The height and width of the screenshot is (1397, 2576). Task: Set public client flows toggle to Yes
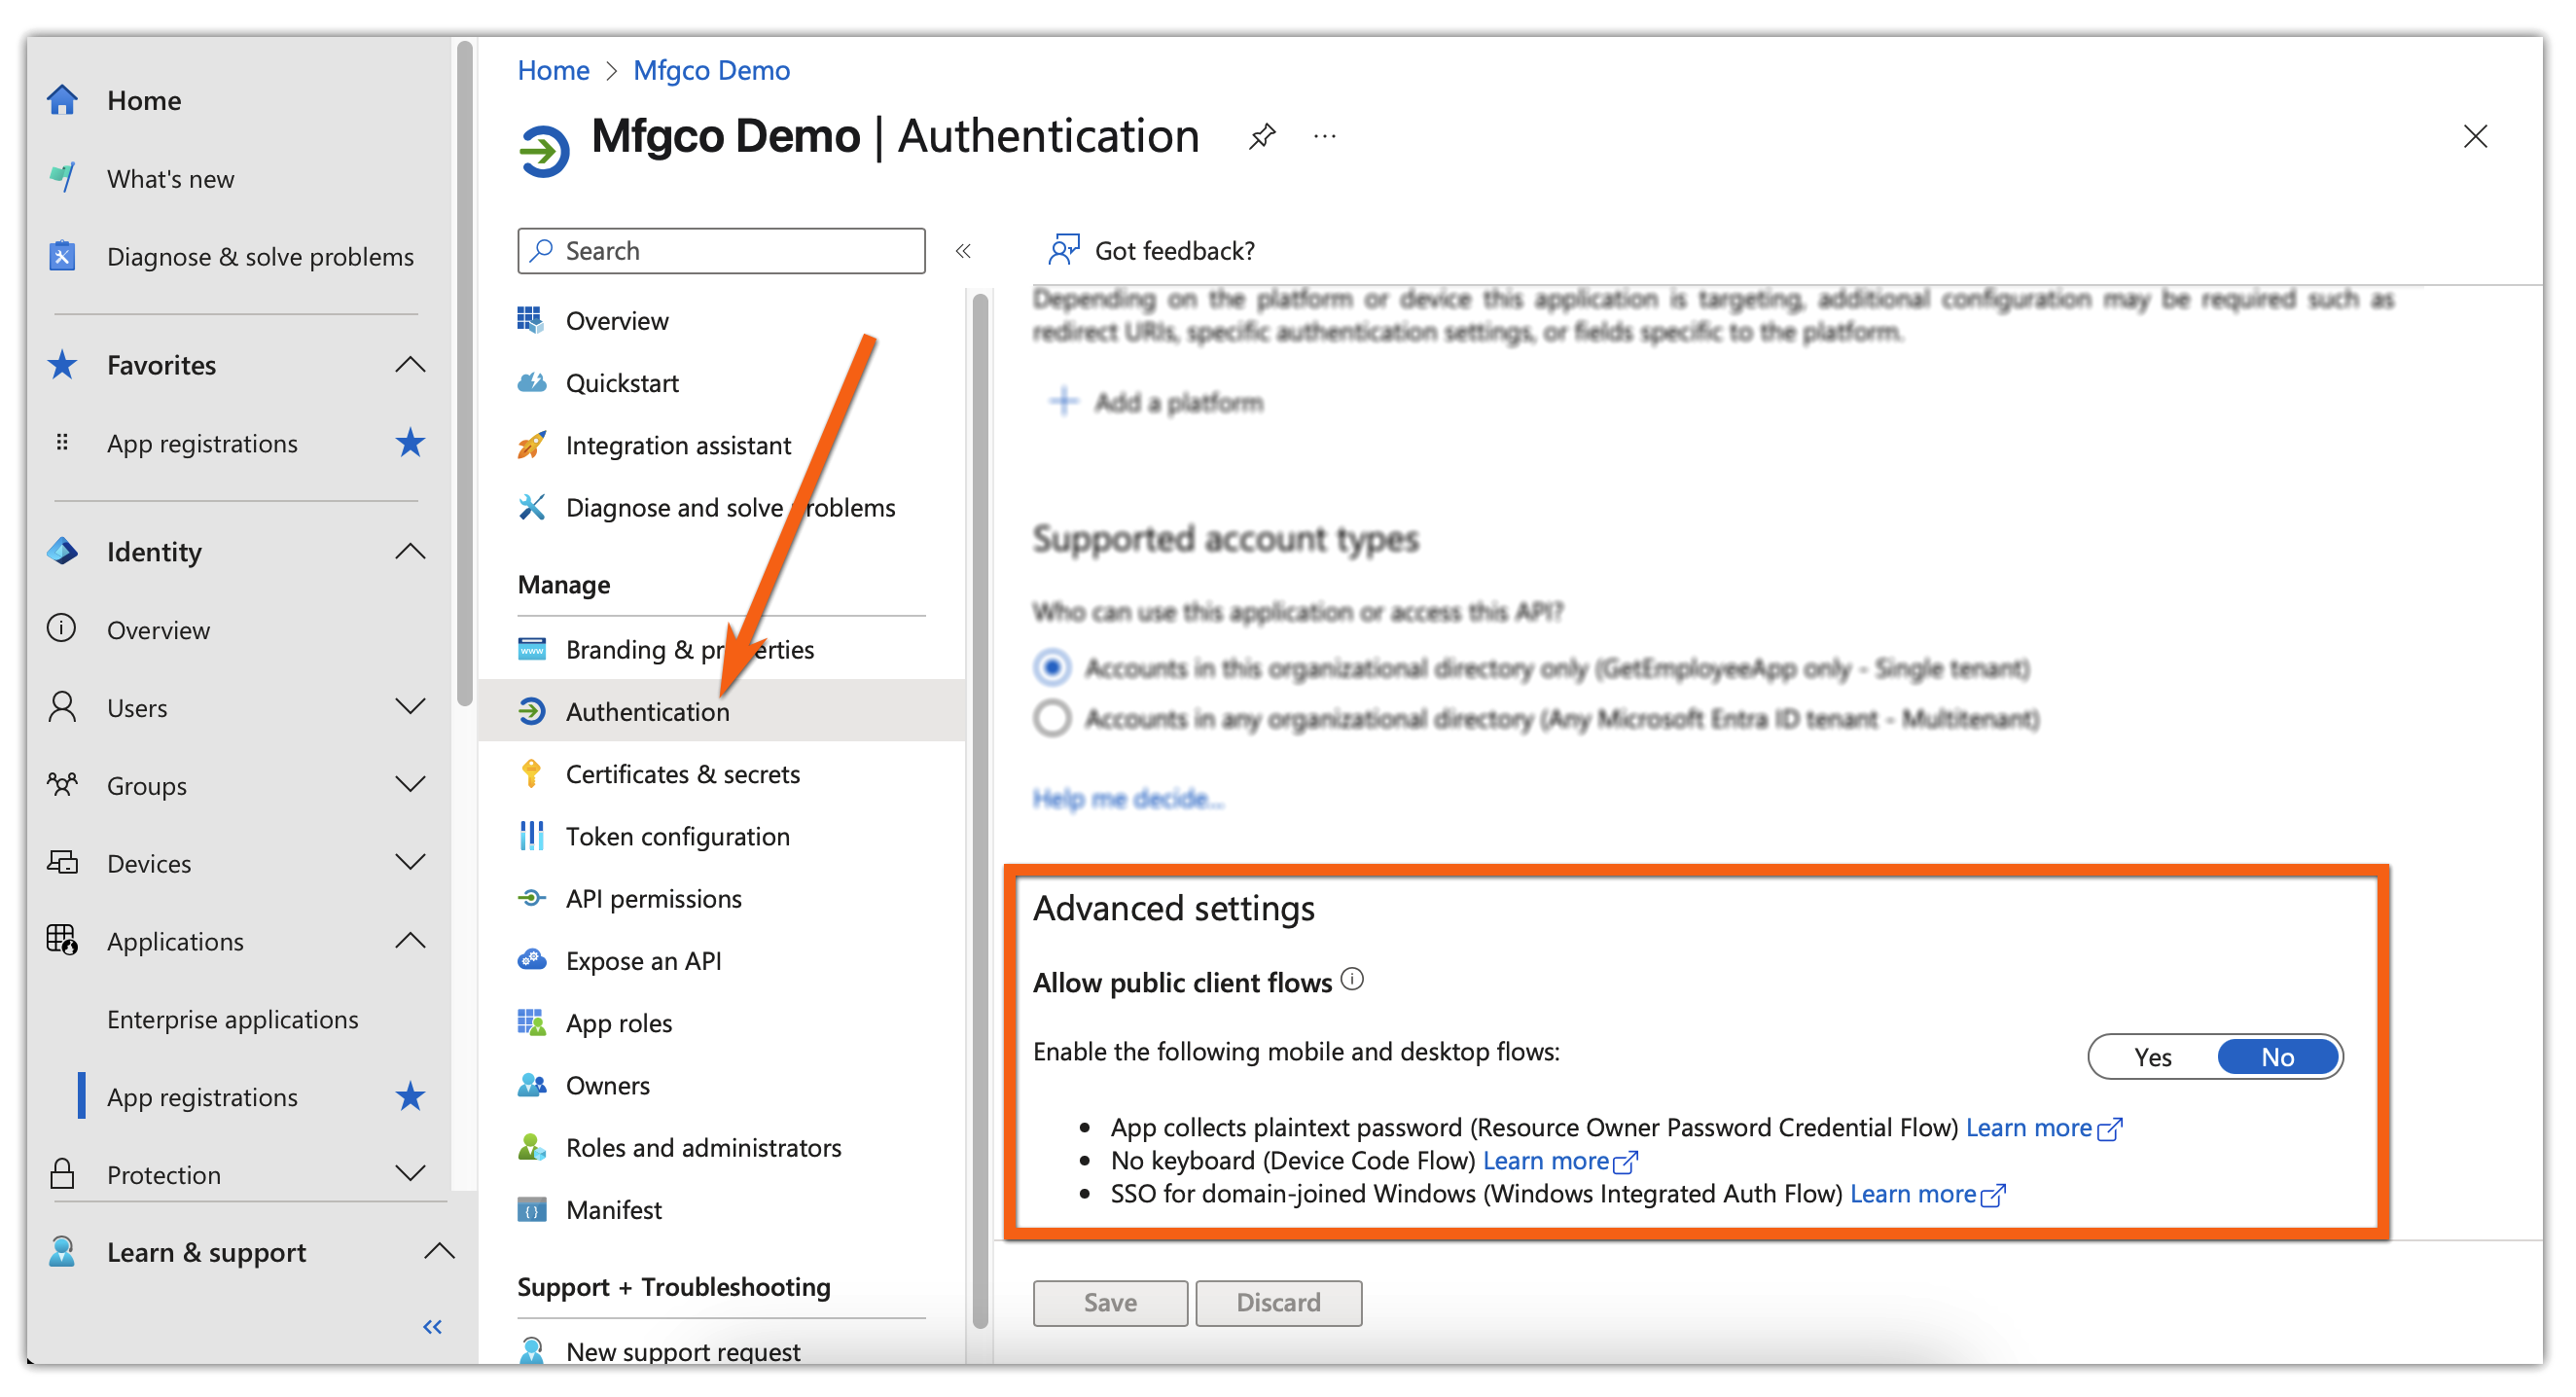click(x=2152, y=1057)
